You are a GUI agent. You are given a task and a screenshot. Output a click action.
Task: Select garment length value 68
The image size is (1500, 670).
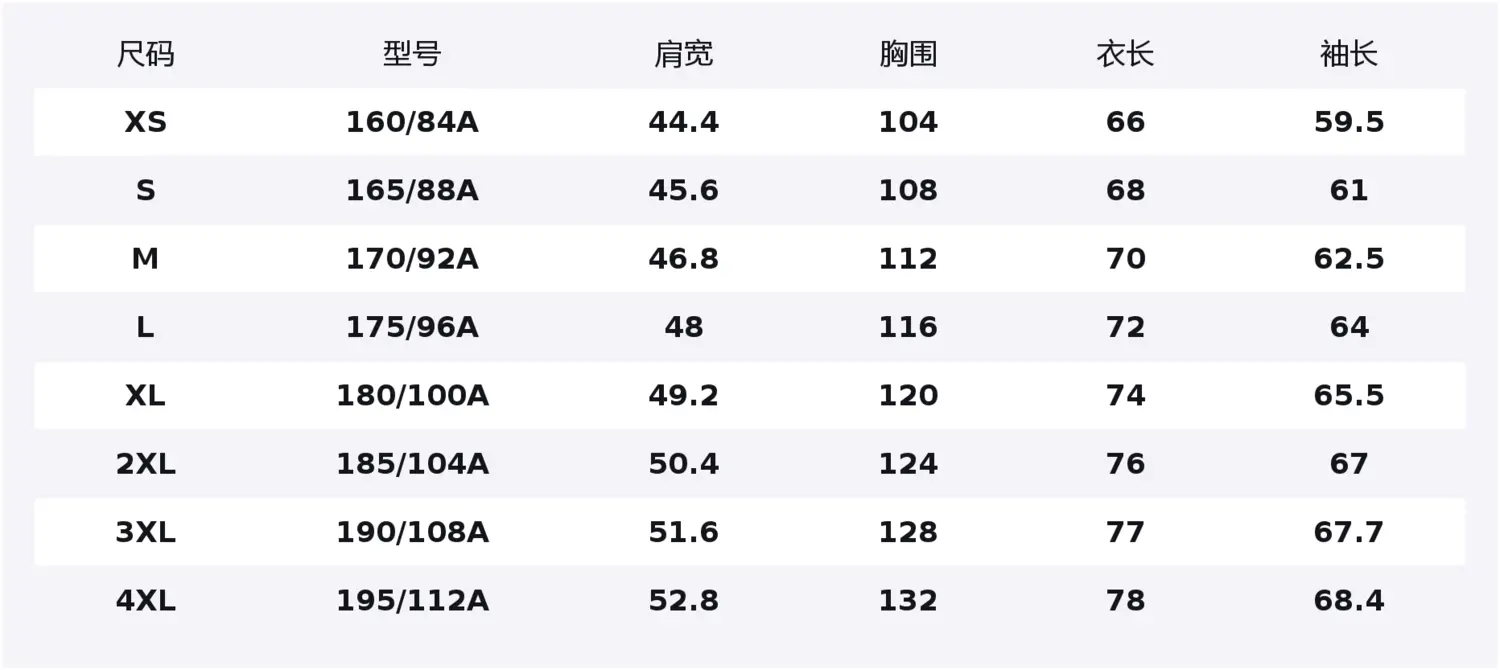pos(1125,190)
